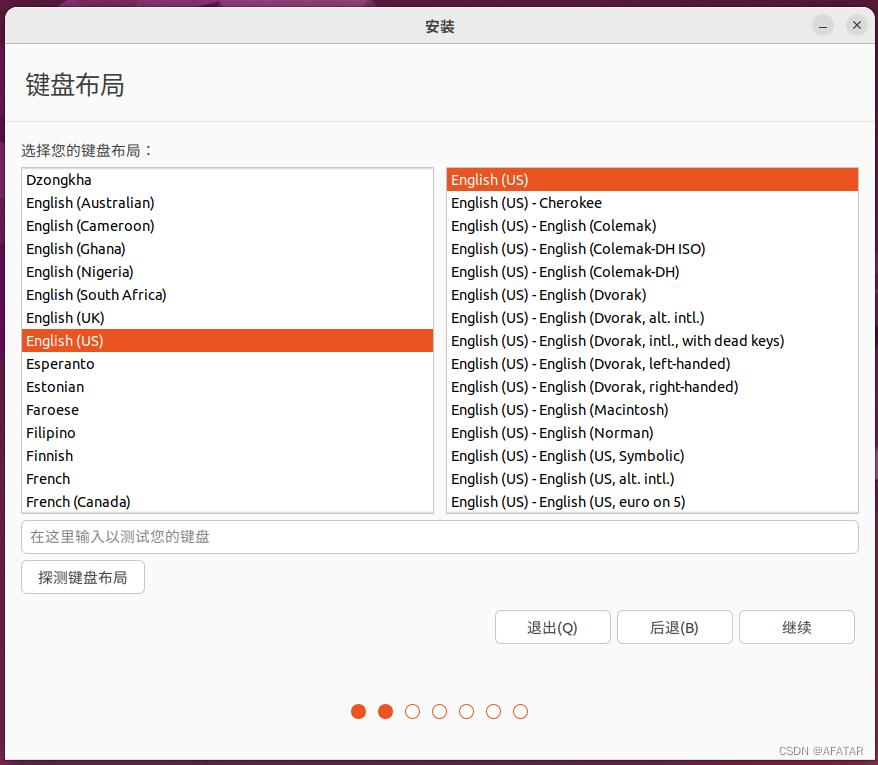
Task: Choose French (Canada) layout
Action: point(227,502)
